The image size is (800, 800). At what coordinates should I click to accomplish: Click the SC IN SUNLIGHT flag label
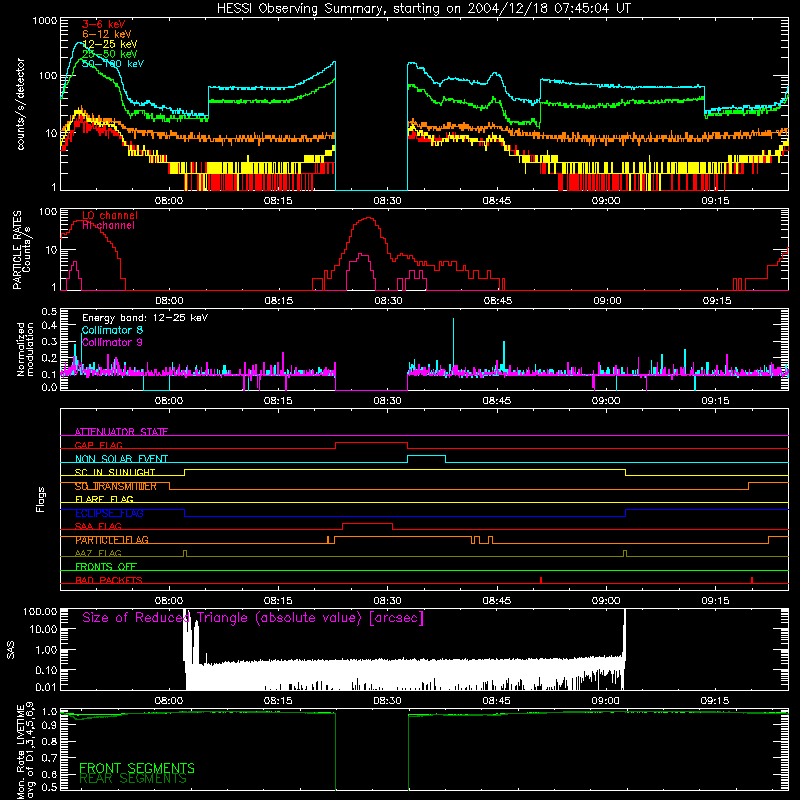point(115,472)
